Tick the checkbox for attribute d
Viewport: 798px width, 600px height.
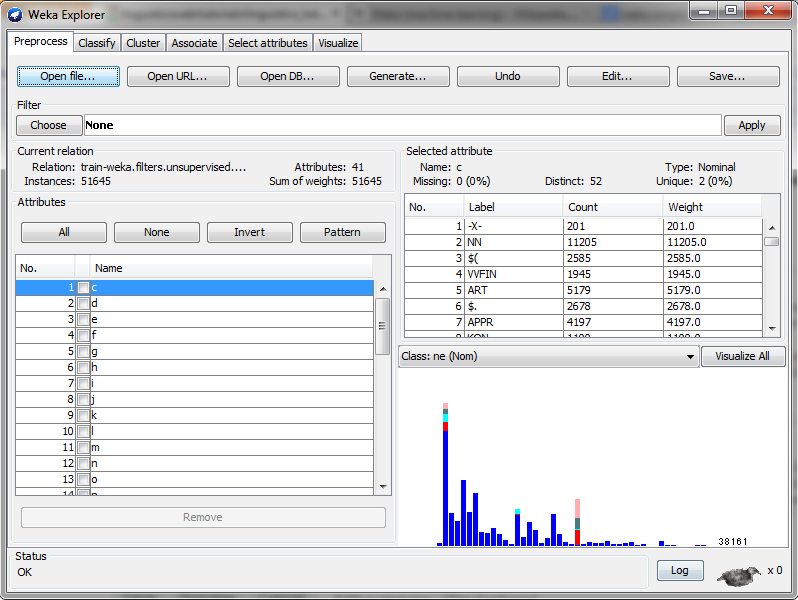[84, 303]
